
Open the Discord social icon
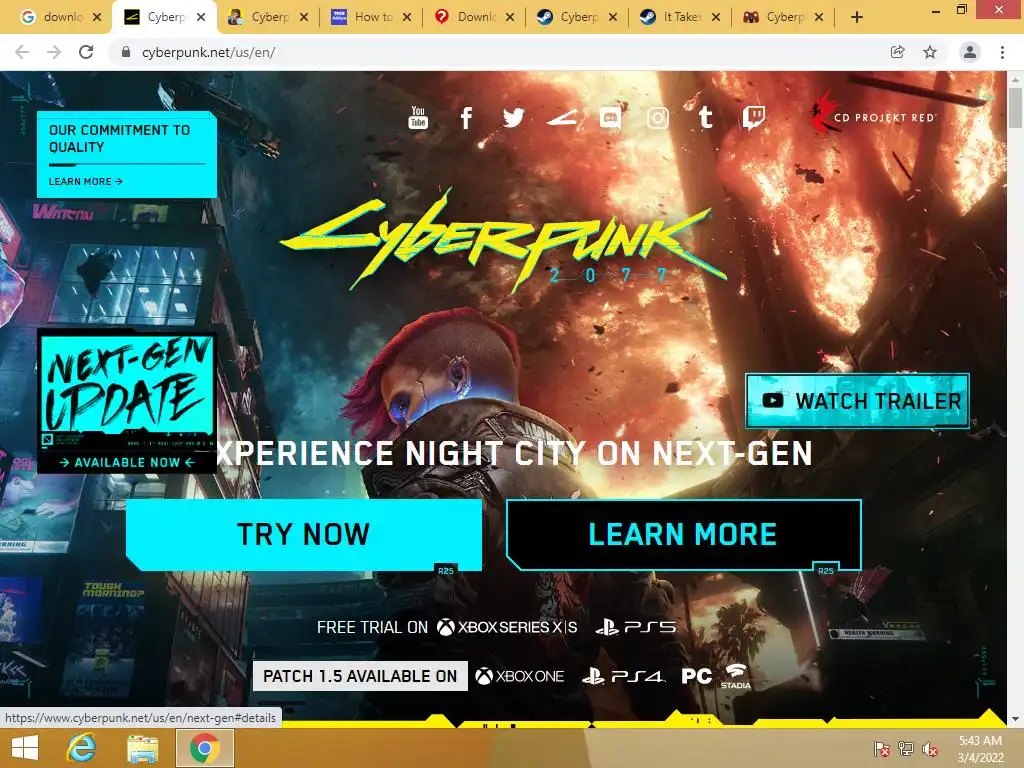[x=610, y=118]
